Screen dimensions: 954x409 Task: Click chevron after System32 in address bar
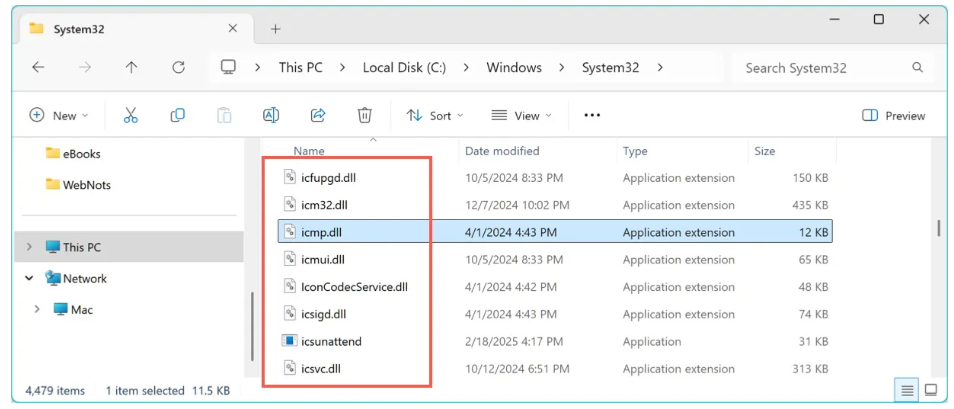(660, 68)
